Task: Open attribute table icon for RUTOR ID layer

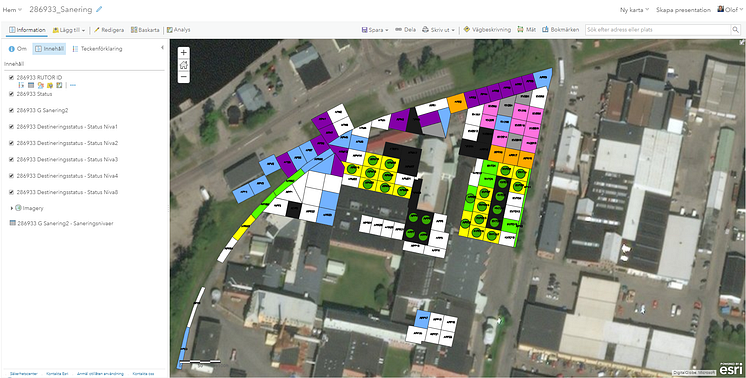Action: pos(31,85)
